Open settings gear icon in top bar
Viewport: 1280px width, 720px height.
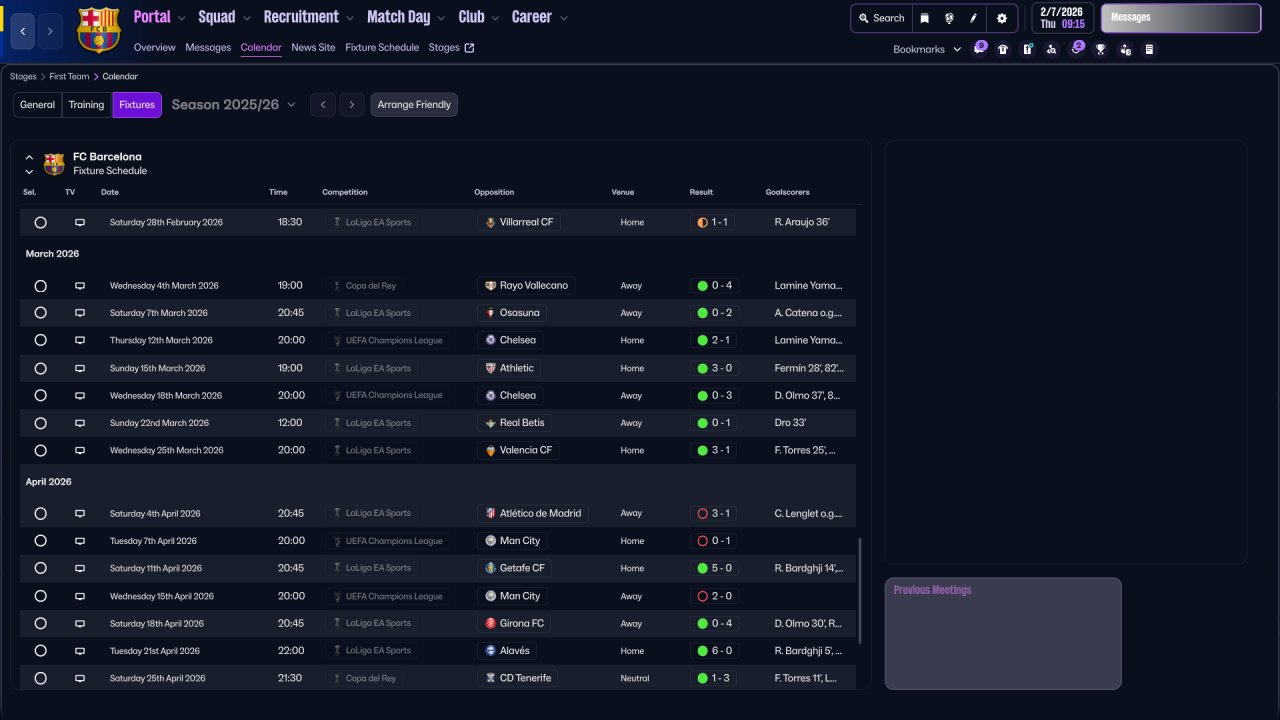click(1001, 18)
